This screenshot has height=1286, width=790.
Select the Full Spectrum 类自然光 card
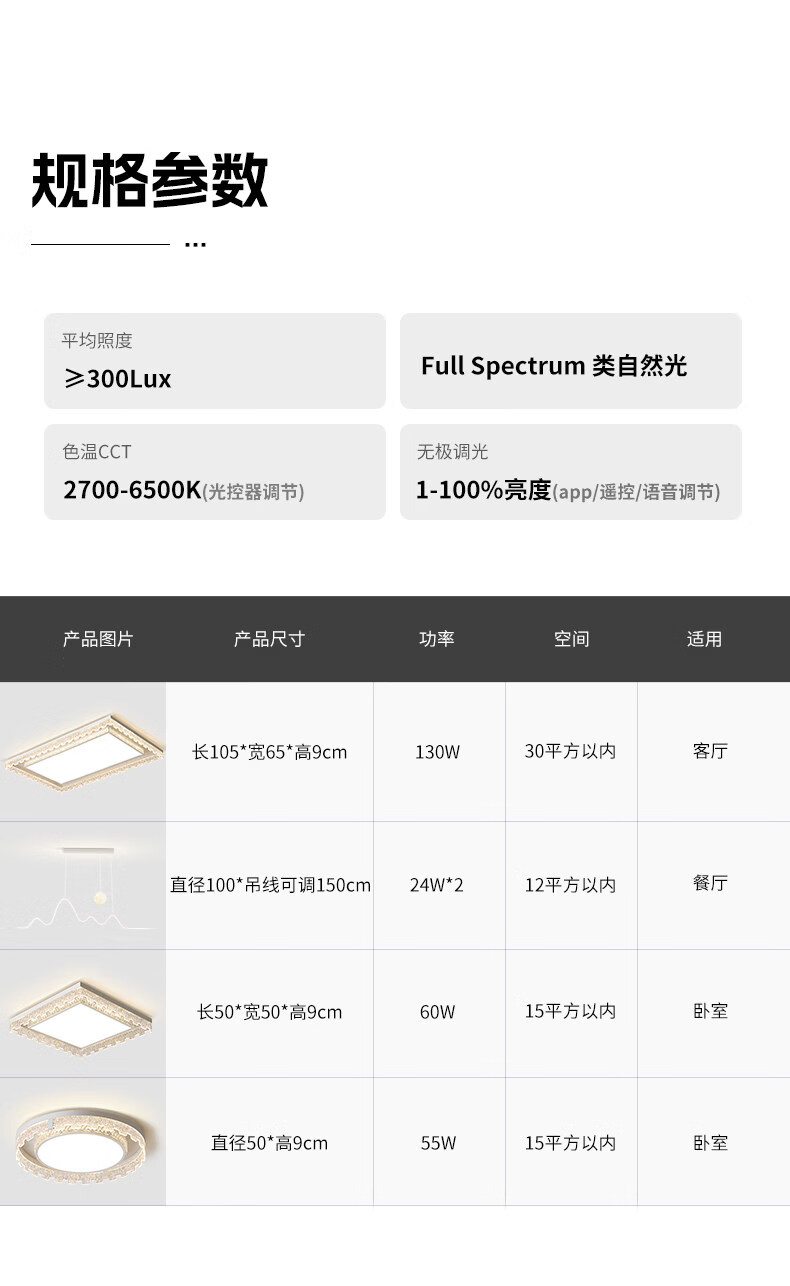point(570,361)
